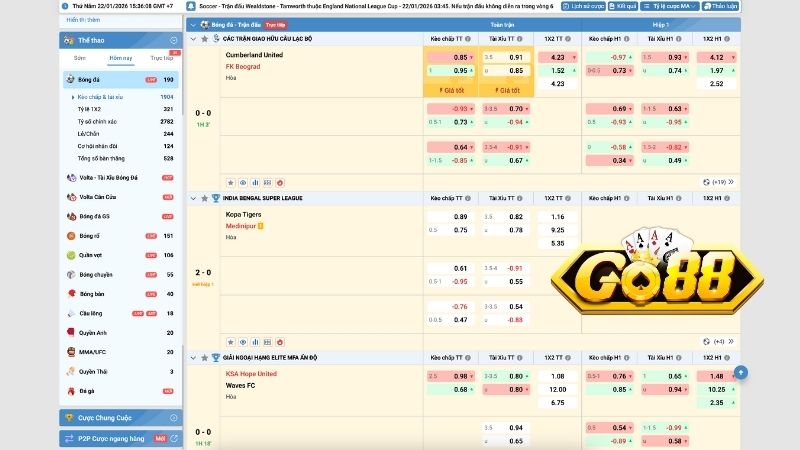800x450 pixels.
Task: Click Giá tốt under Tài Xỉu TT column
Action: point(507,90)
